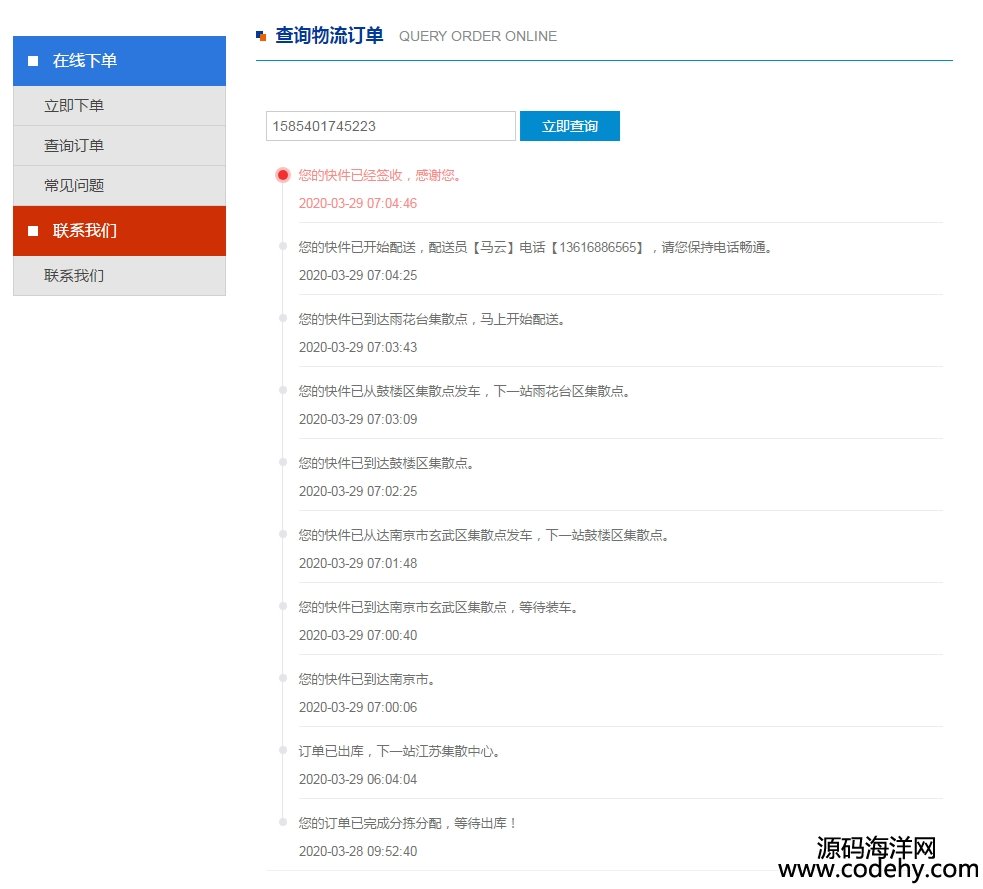983x889 pixels.
Task: Click the red signed-for timeline dot
Action: point(283,175)
